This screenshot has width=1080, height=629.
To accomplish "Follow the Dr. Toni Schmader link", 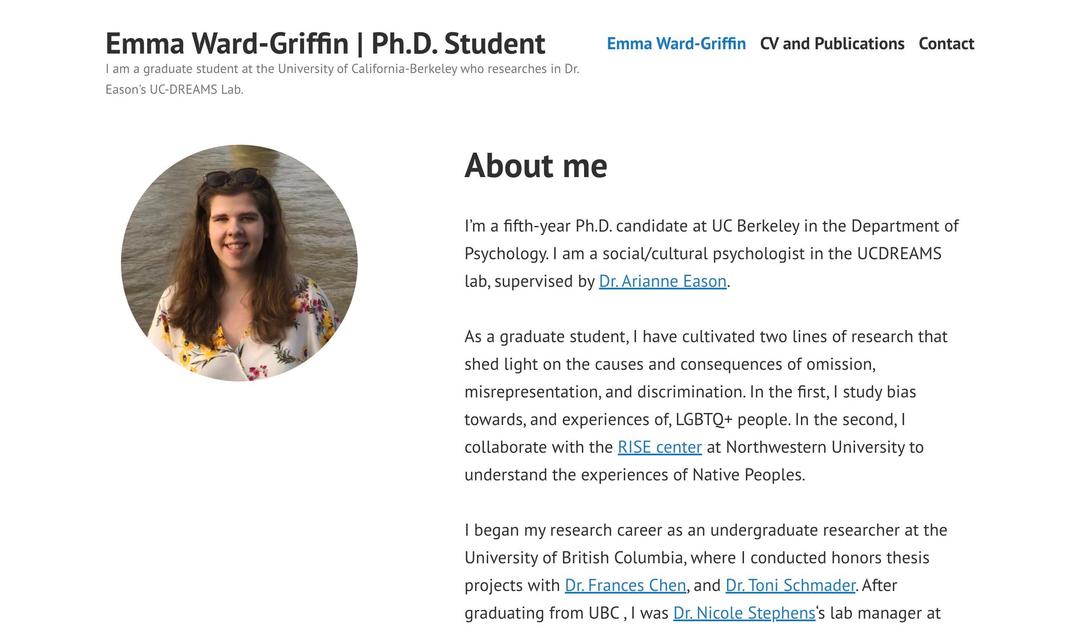I will coord(789,585).
